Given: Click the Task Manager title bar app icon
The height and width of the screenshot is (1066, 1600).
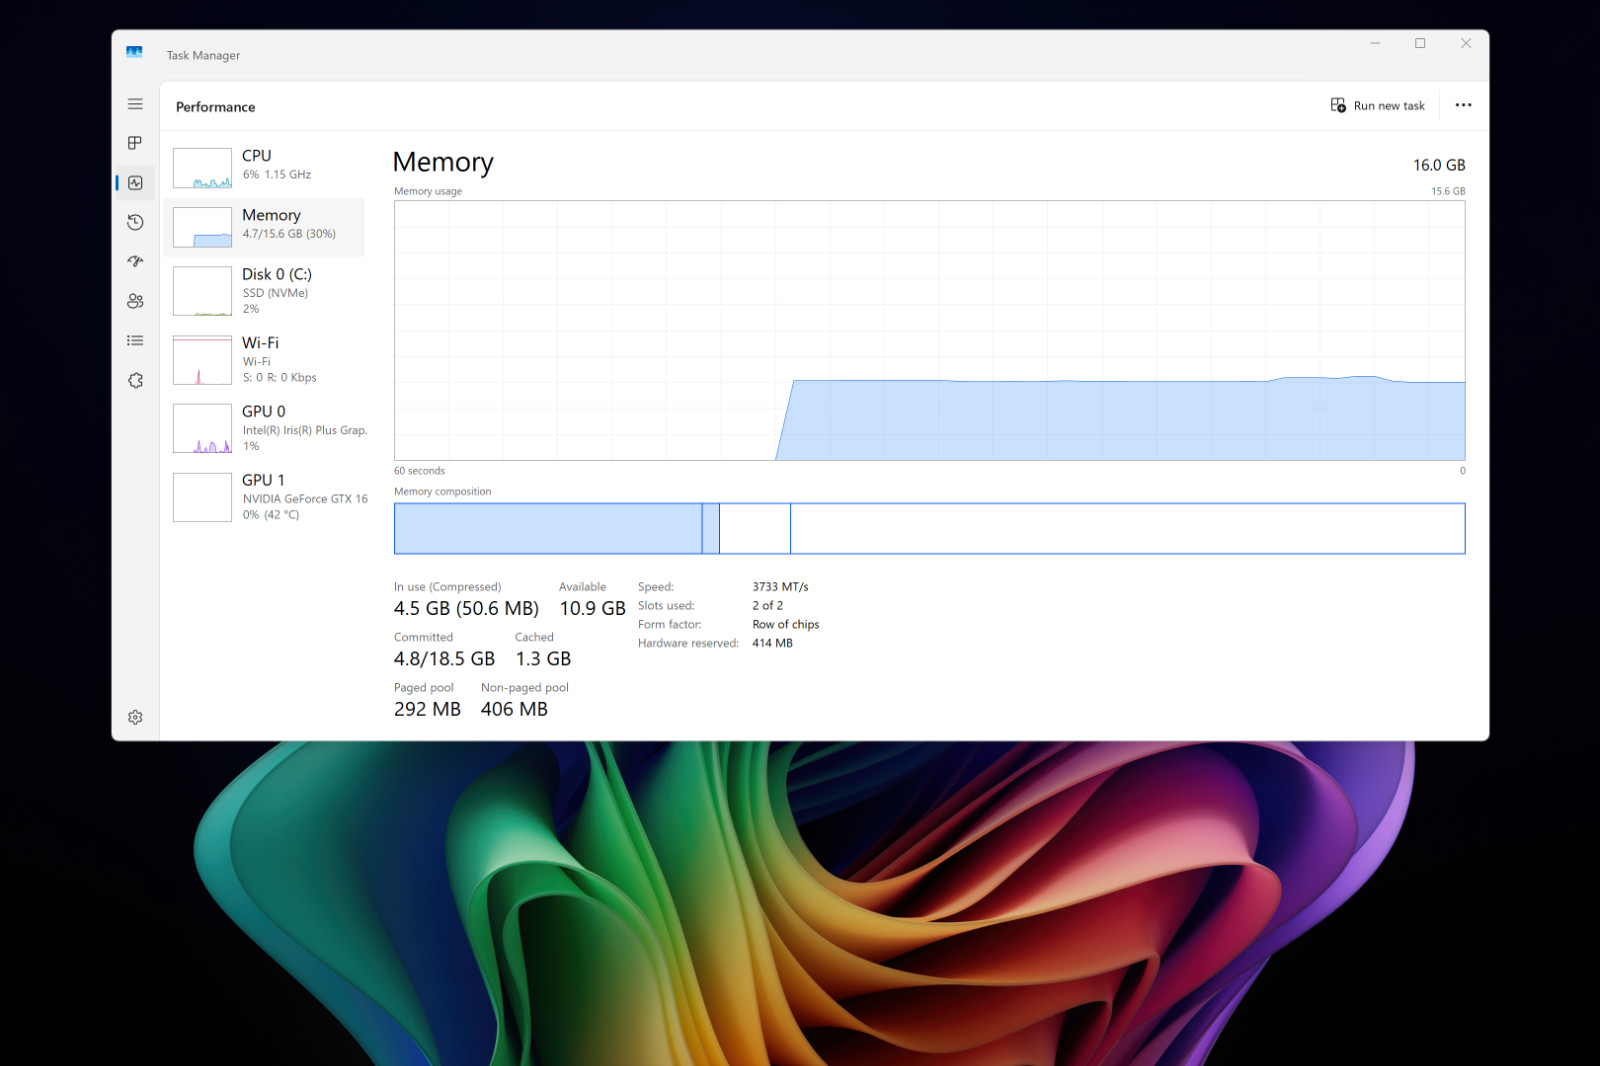Looking at the screenshot, I should point(134,52).
